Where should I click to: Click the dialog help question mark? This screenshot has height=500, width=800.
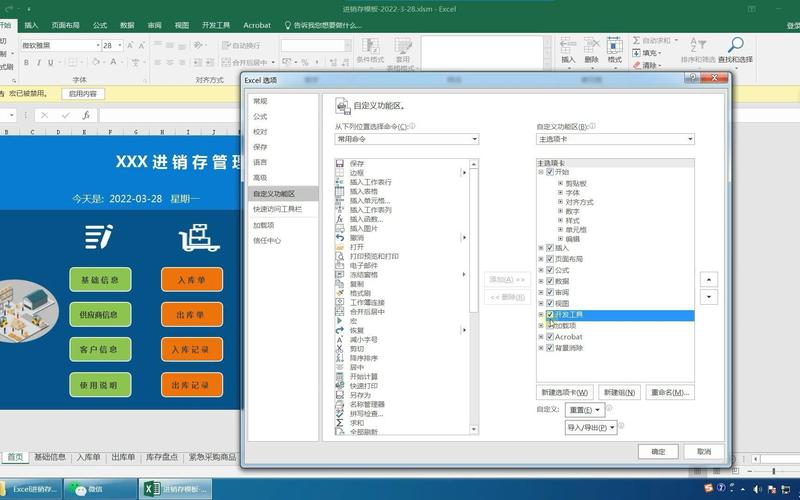(x=693, y=78)
